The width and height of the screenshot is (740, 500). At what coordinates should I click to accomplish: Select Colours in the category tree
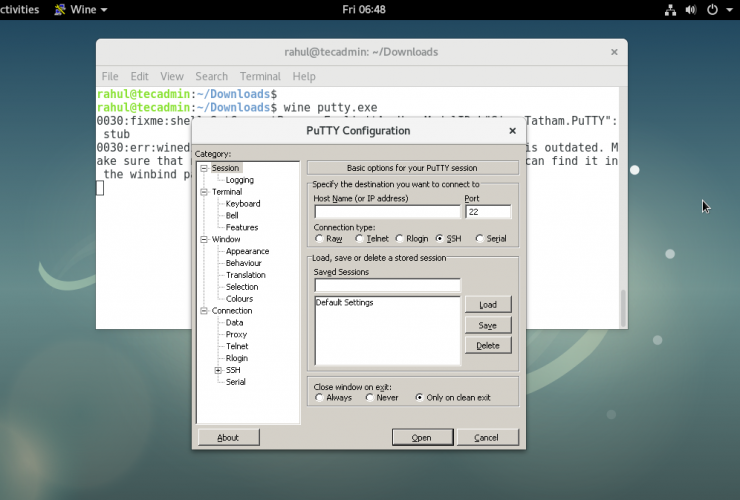(x=239, y=299)
